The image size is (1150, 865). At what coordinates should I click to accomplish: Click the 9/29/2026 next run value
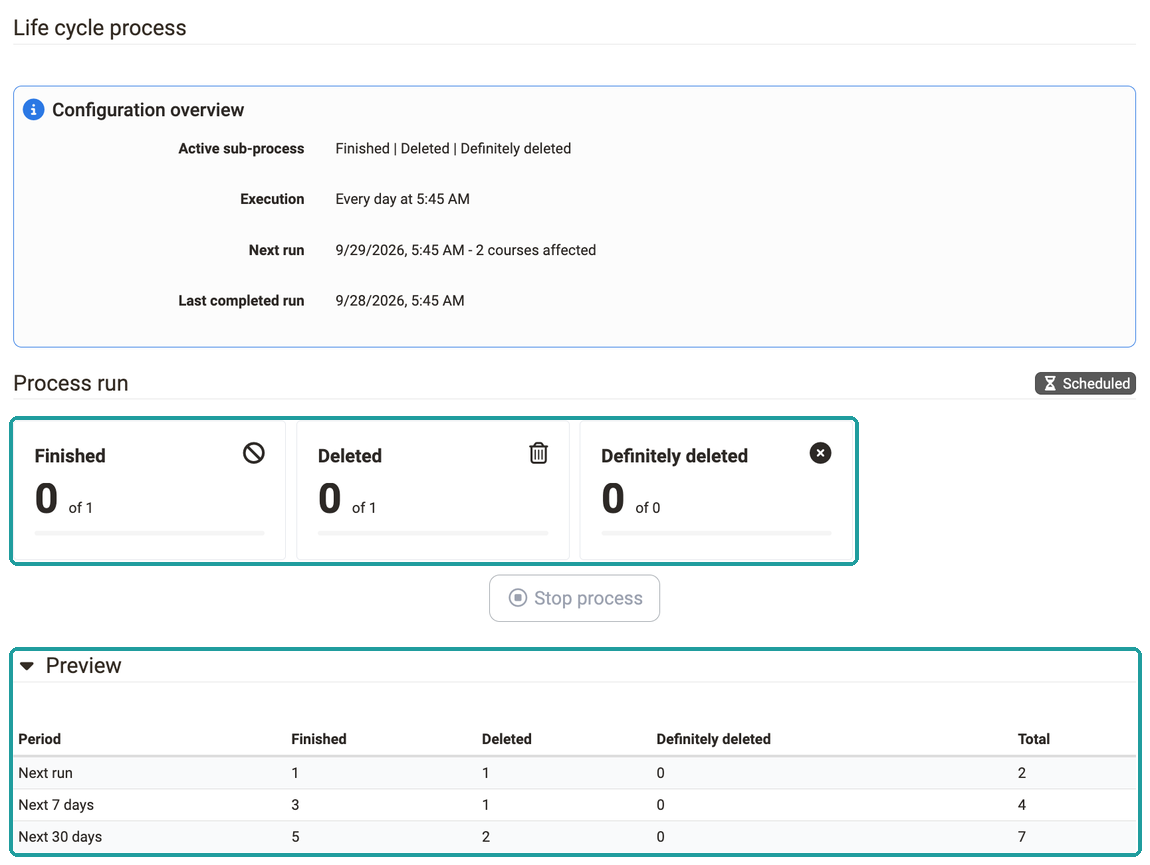466,250
